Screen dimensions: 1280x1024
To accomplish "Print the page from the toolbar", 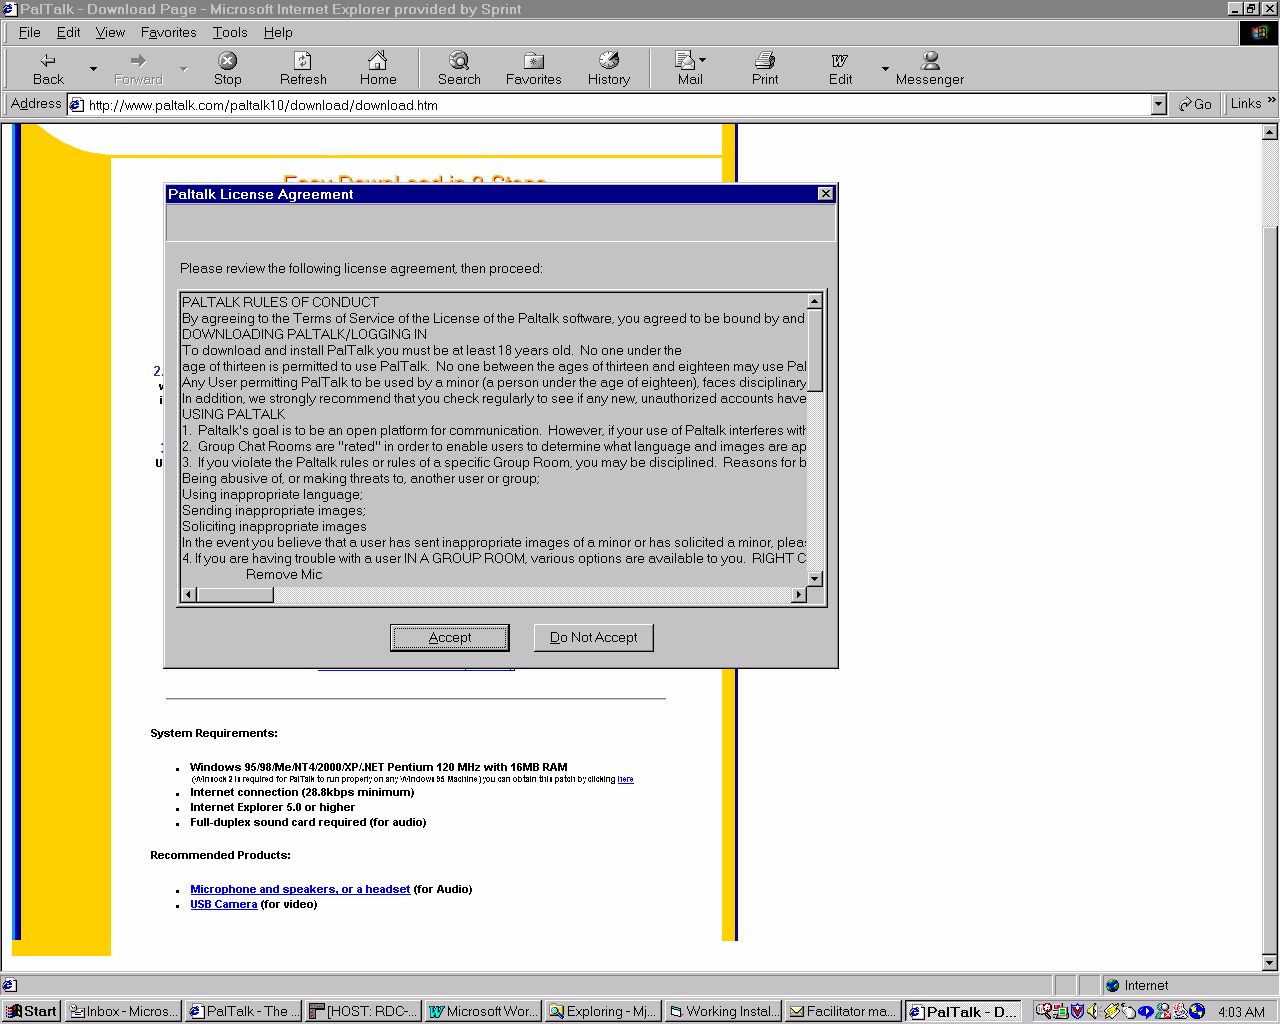I will click(x=765, y=69).
